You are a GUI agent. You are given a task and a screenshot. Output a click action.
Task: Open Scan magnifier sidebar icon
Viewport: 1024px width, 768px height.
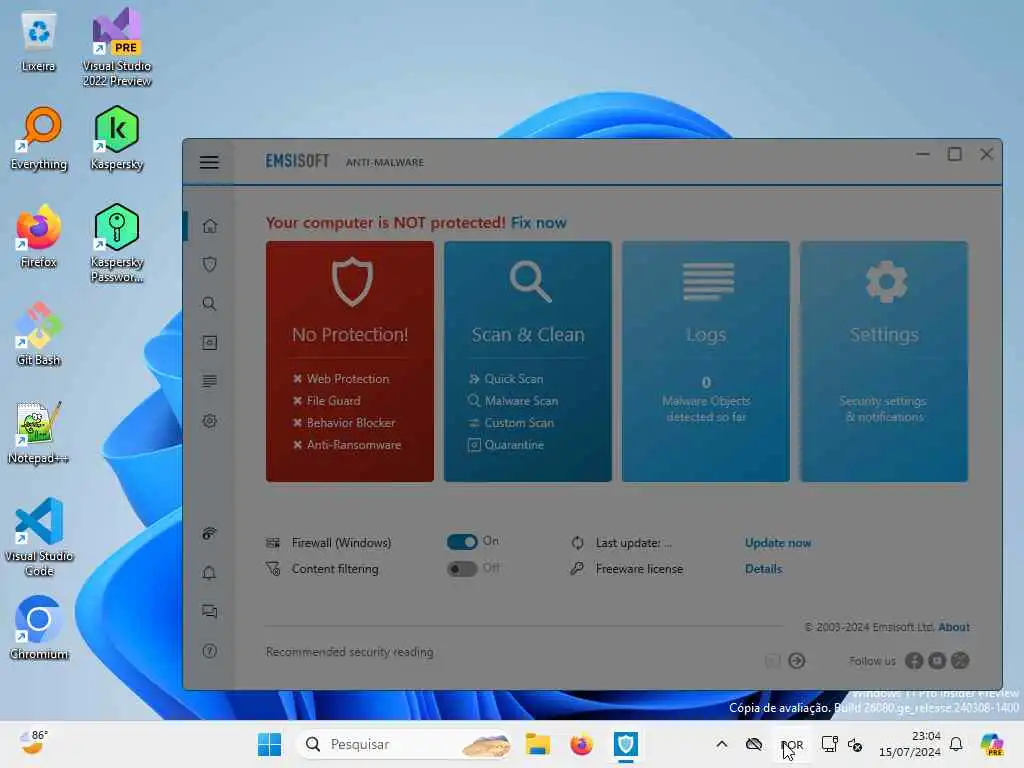click(x=210, y=304)
